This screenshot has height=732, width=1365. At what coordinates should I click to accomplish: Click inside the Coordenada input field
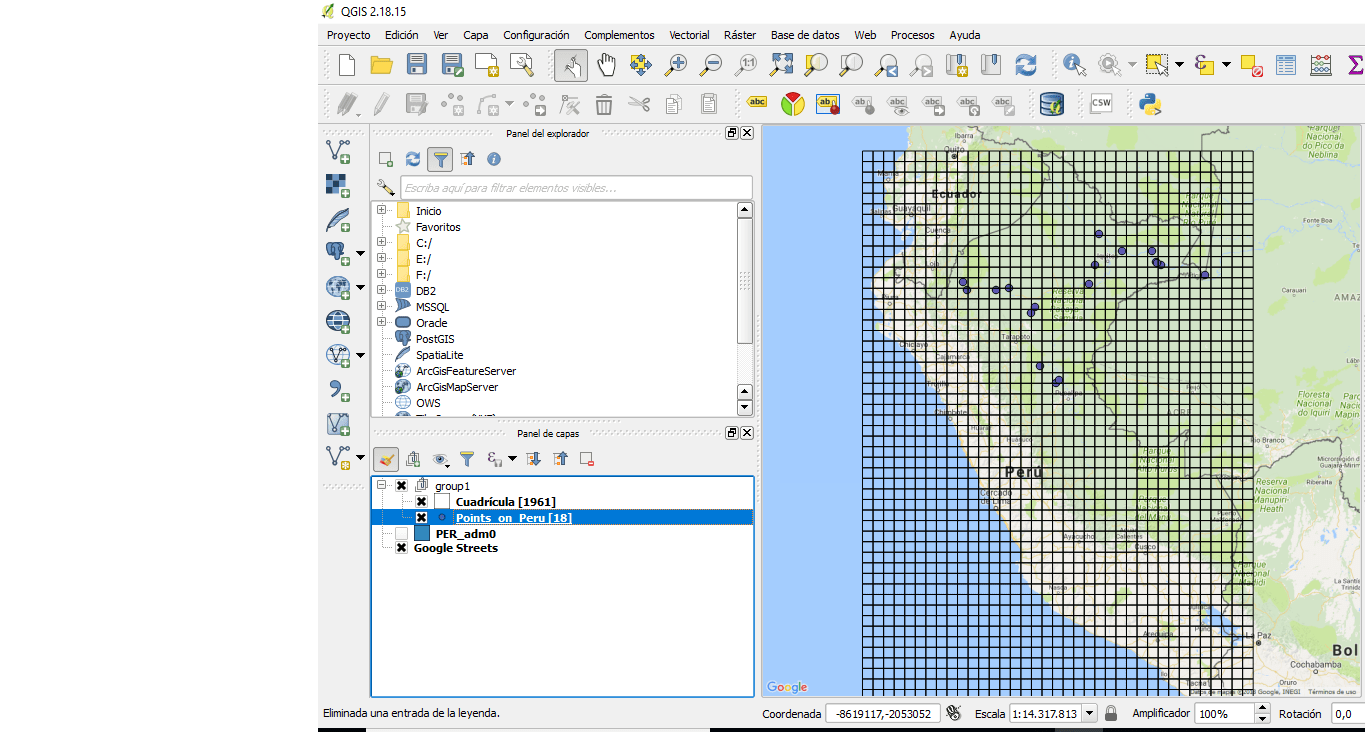click(x=883, y=713)
